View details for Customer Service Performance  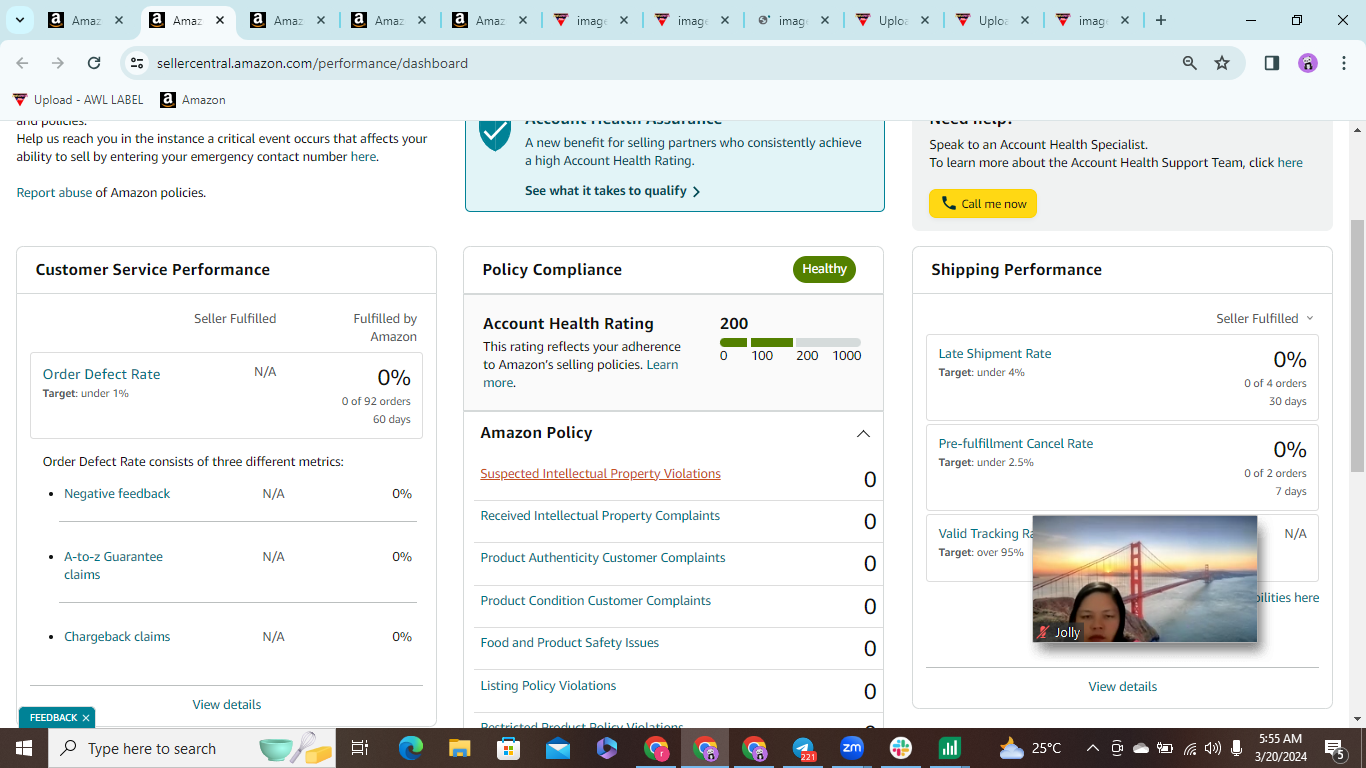click(227, 704)
